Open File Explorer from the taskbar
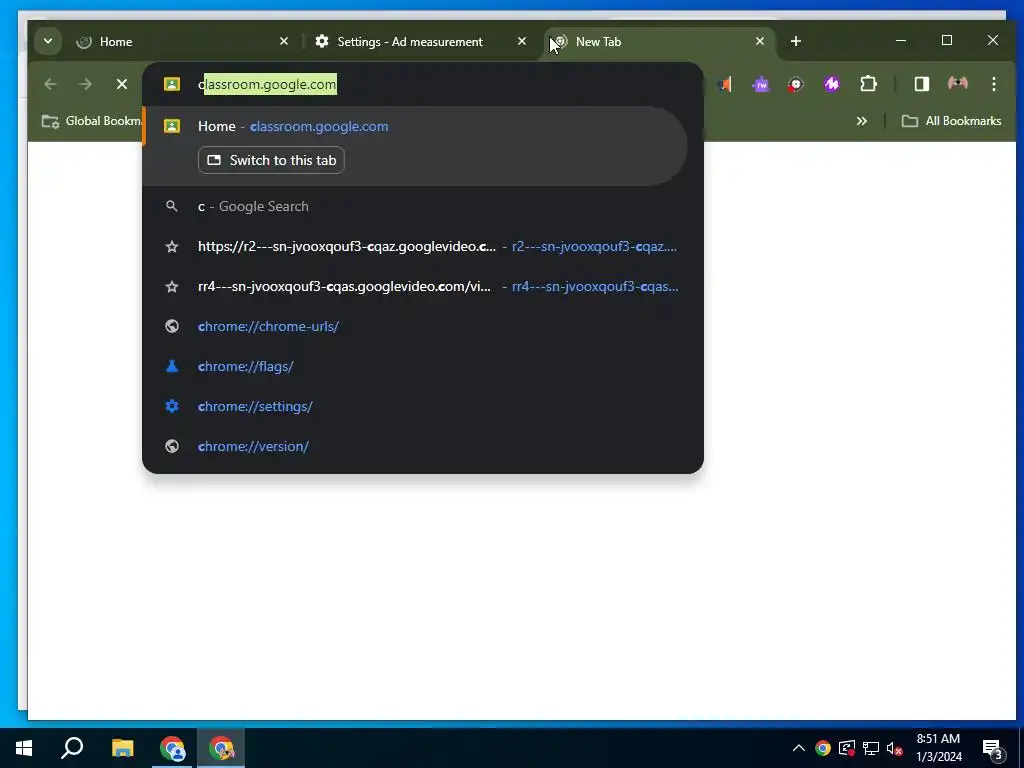1024x768 pixels. tap(122, 748)
